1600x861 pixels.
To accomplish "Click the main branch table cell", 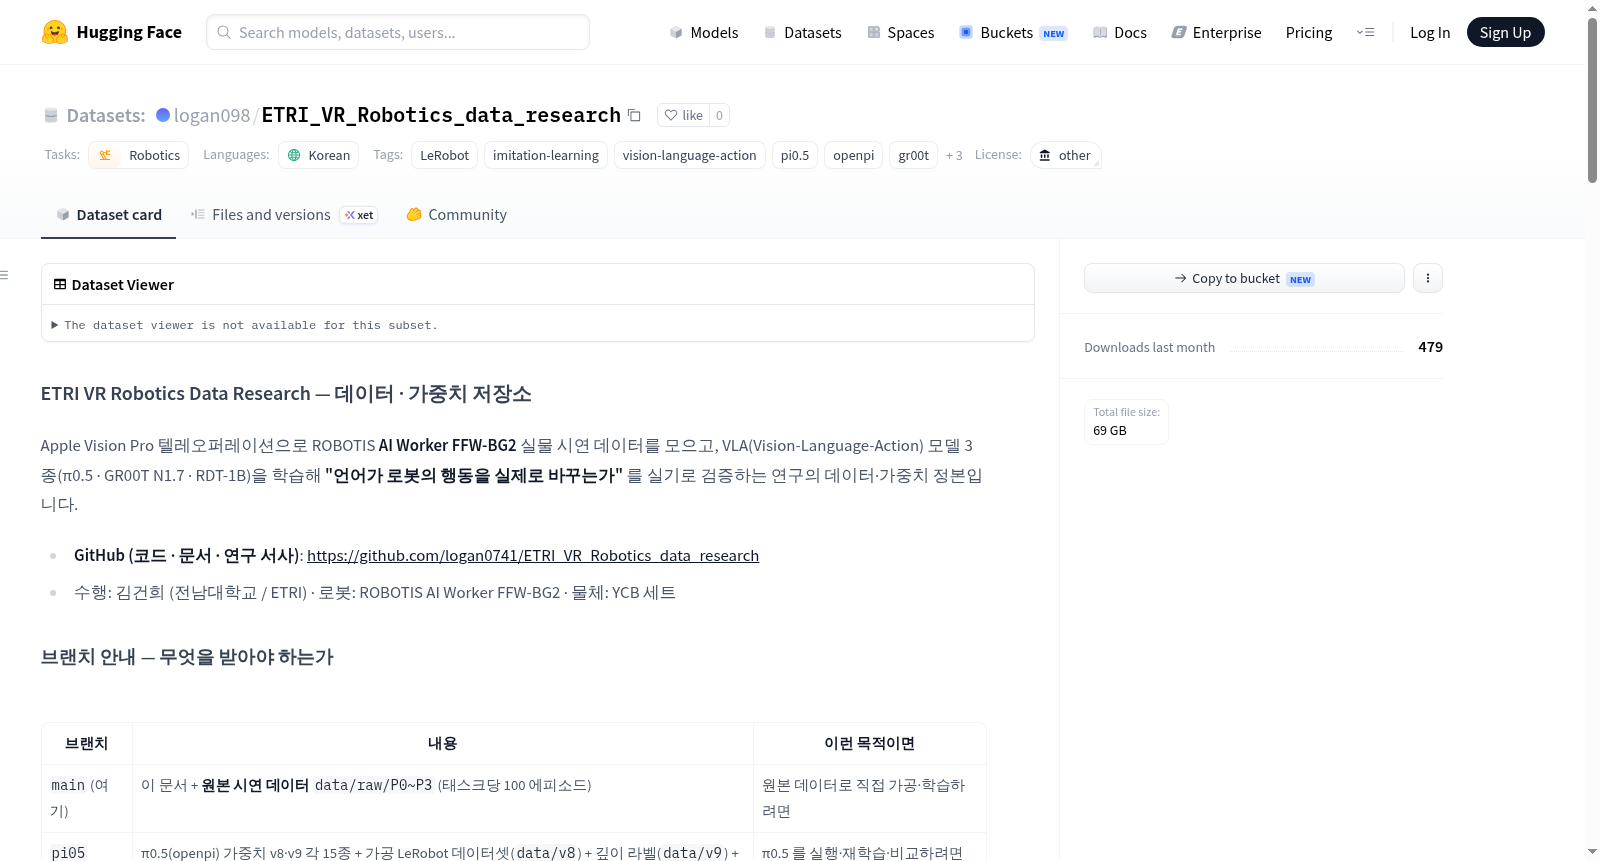I will tap(87, 798).
